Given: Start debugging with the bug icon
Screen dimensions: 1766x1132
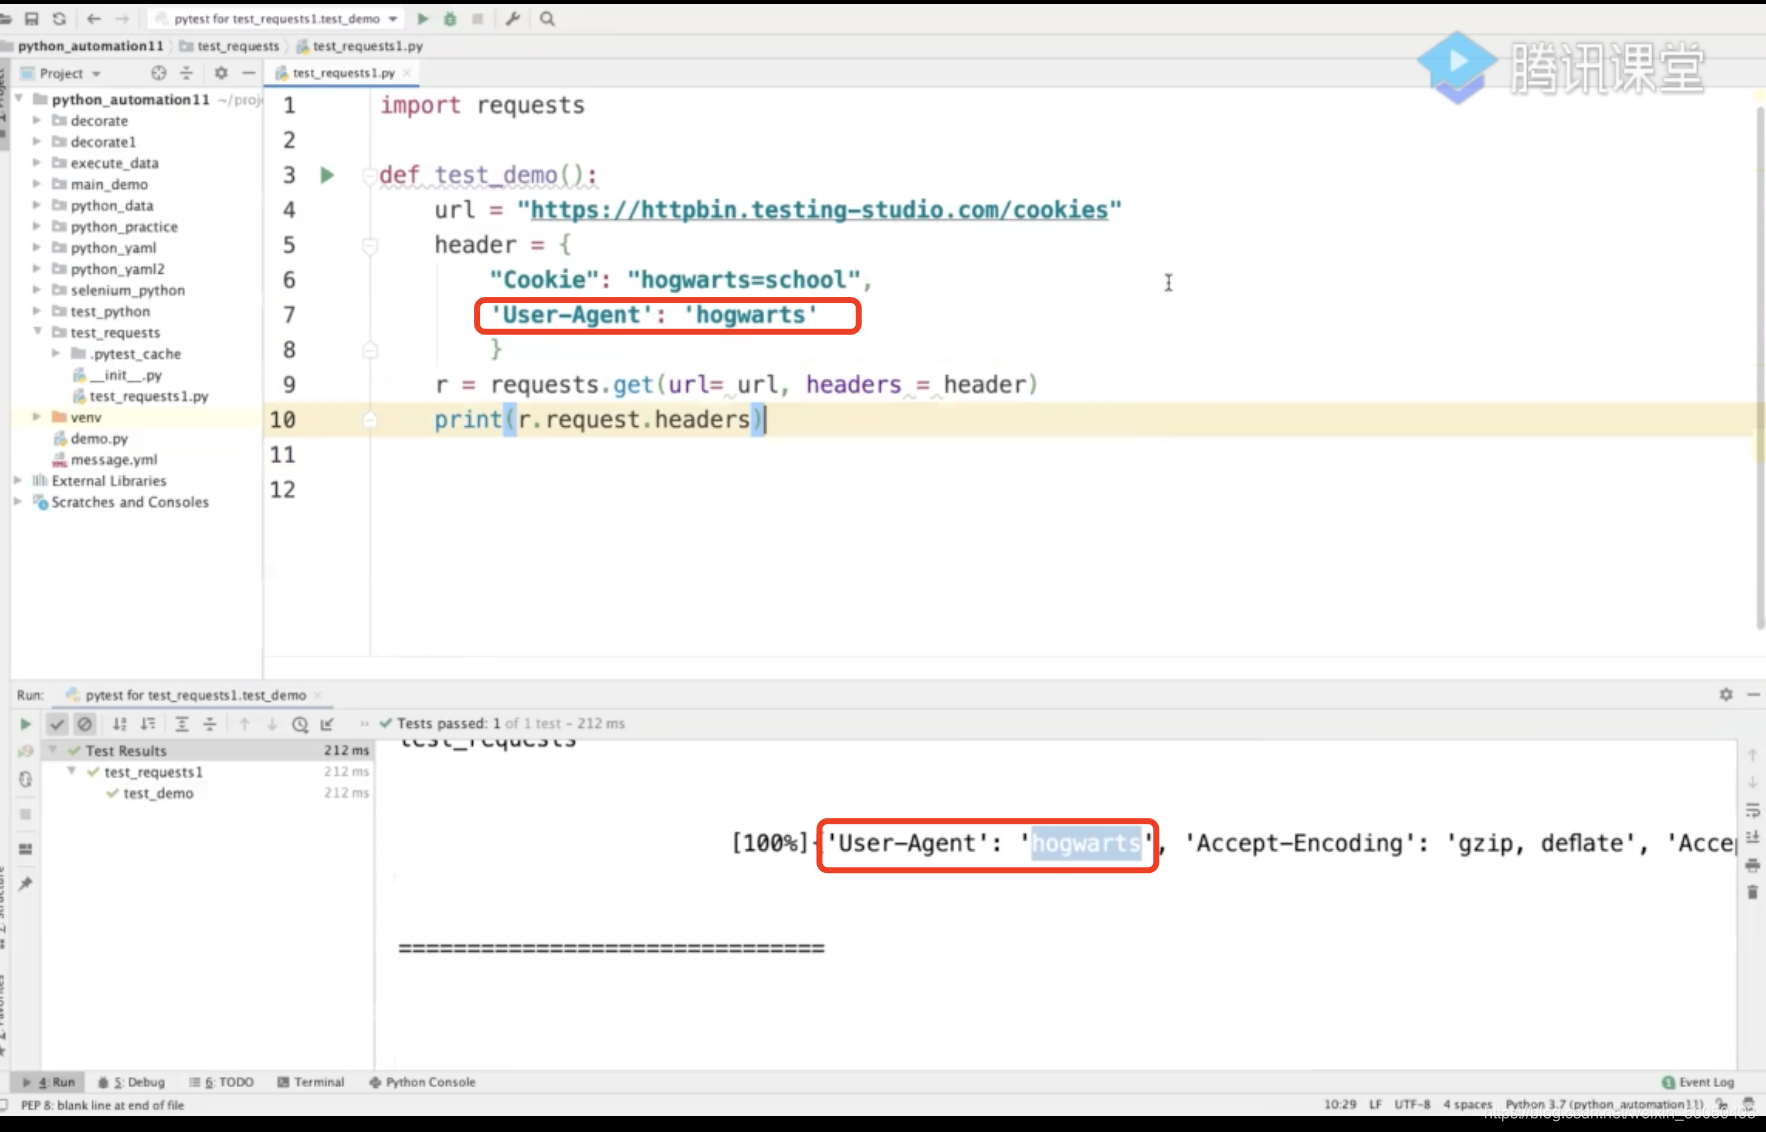Looking at the screenshot, I should click(450, 19).
